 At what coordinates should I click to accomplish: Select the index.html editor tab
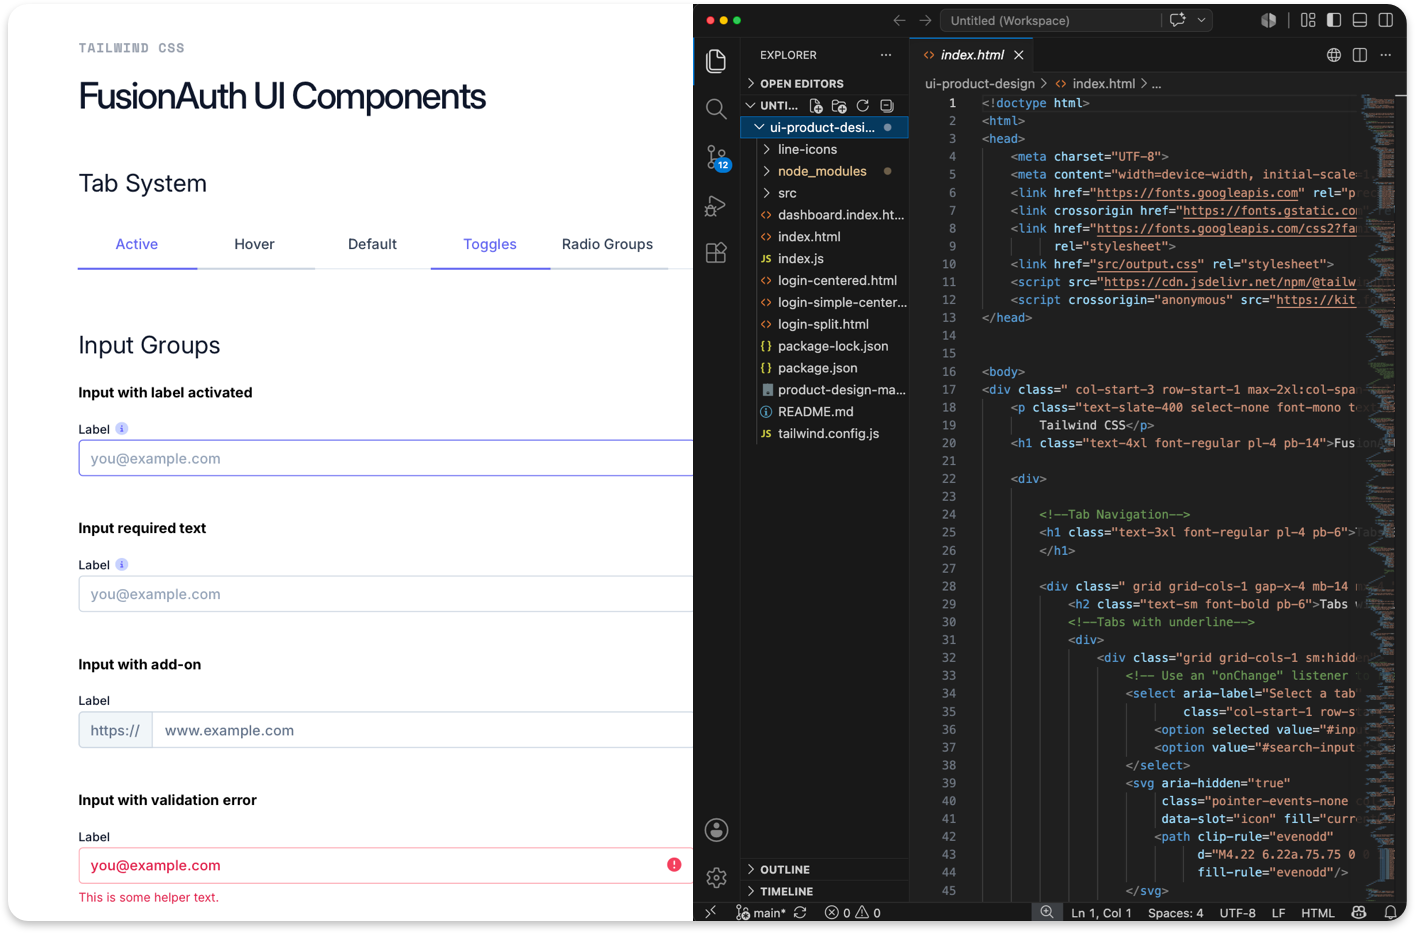pyautogui.click(x=972, y=55)
